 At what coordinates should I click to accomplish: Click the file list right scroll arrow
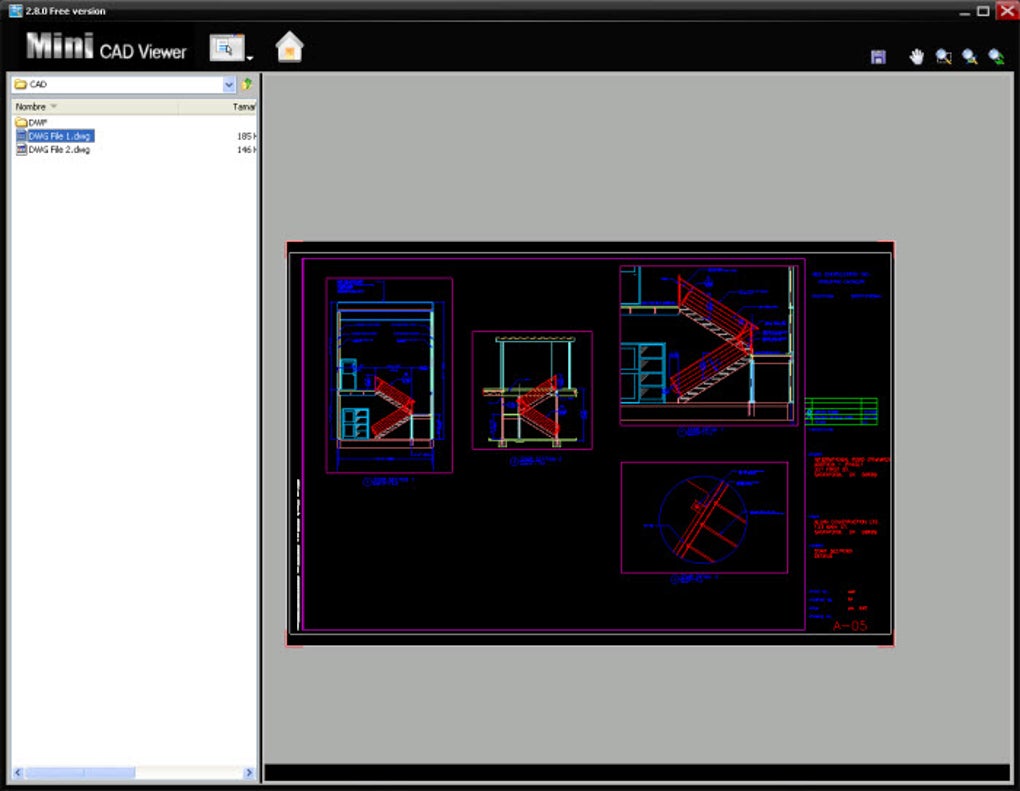click(x=249, y=773)
